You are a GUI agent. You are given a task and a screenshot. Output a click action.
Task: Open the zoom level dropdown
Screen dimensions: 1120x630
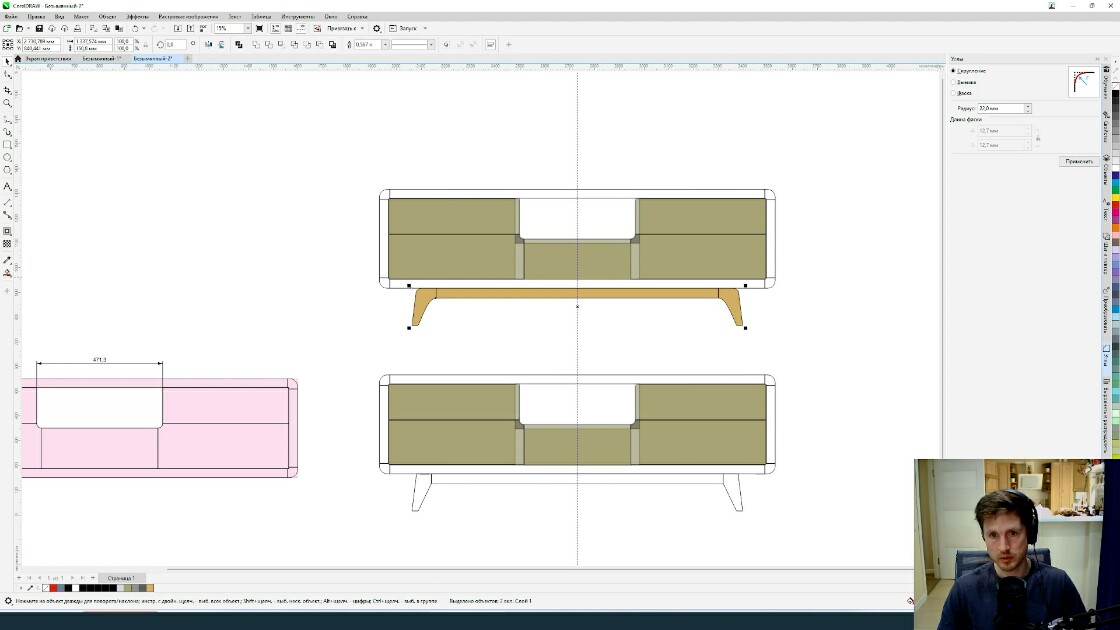click(x=247, y=29)
